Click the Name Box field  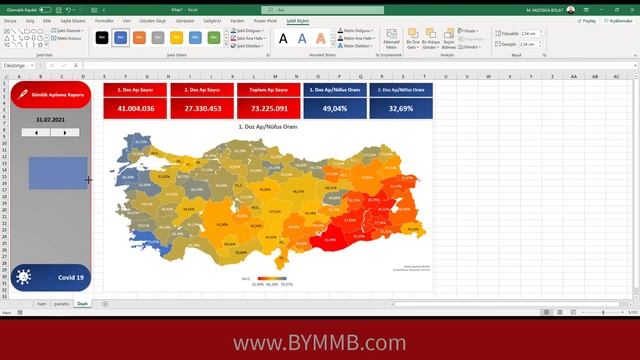tap(18, 65)
